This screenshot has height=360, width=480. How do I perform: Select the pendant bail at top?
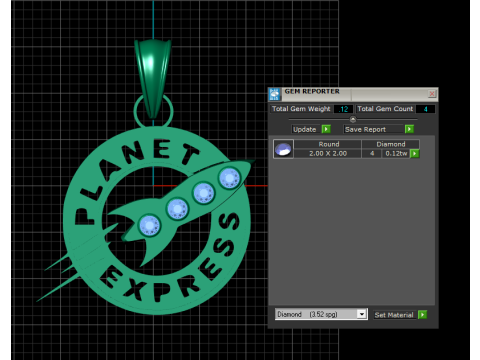[x=153, y=78]
